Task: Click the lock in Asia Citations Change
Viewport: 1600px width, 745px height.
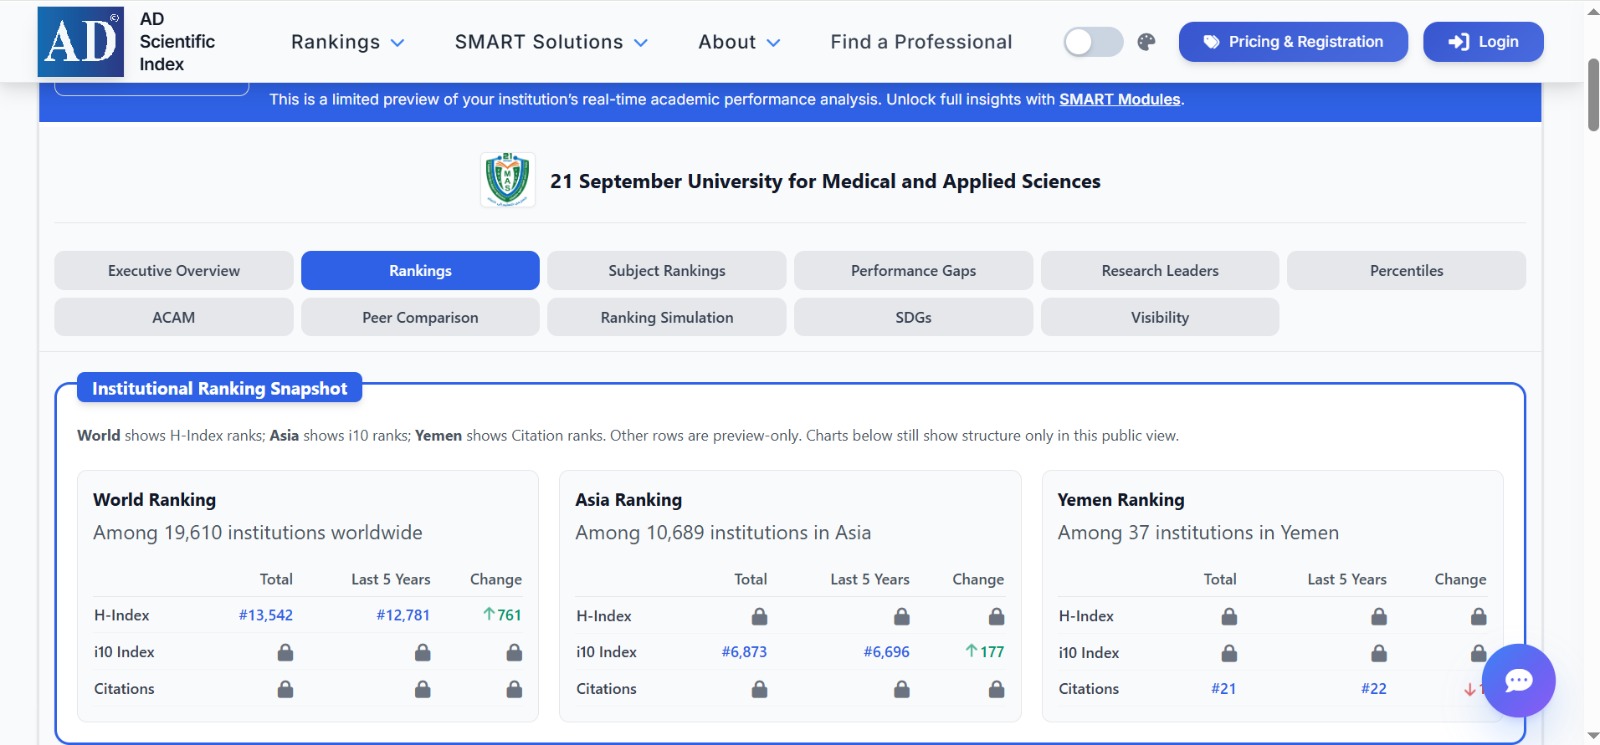Action: click(x=996, y=689)
